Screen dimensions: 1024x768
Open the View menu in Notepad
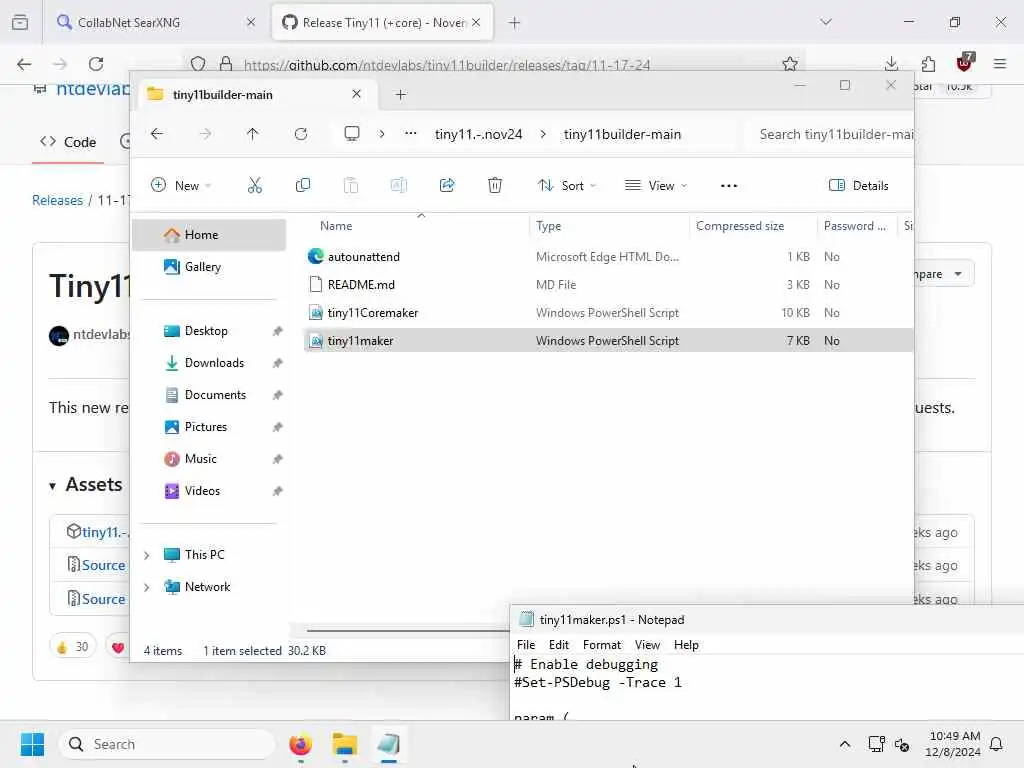coord(647,645)
